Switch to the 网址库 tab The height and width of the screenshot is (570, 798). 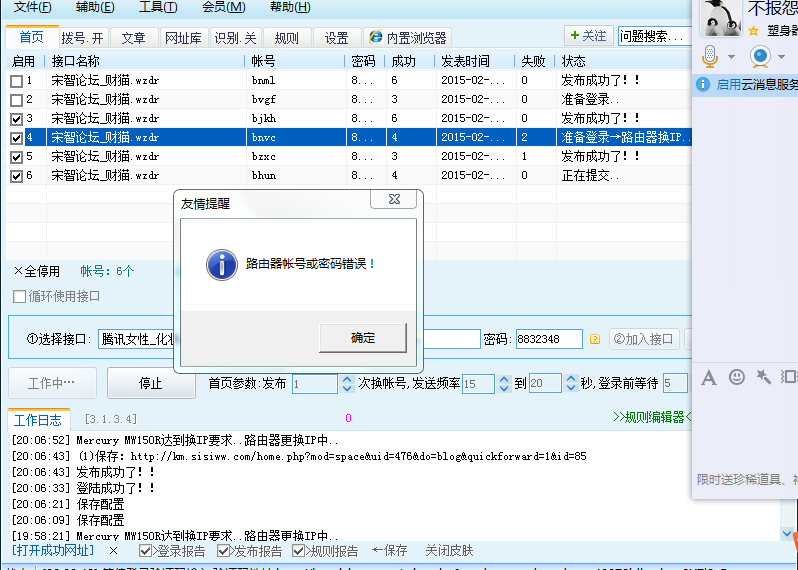point(183,38)
